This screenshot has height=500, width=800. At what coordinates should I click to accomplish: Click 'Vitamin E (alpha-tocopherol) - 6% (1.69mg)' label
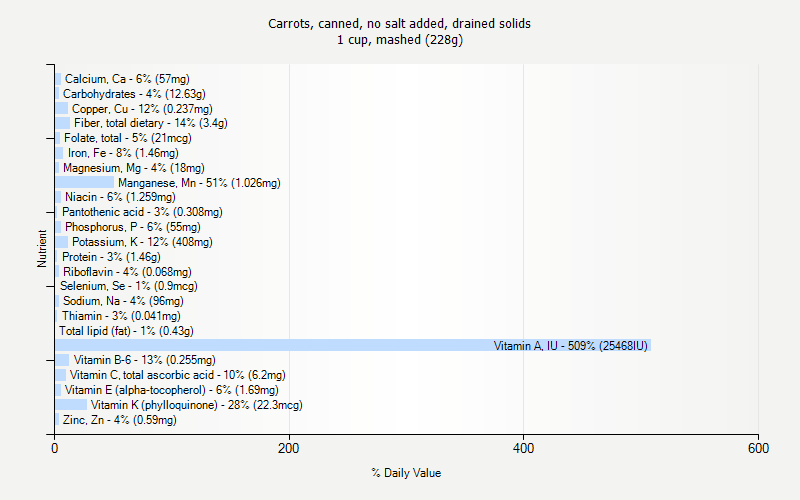(x=171, y=390)
